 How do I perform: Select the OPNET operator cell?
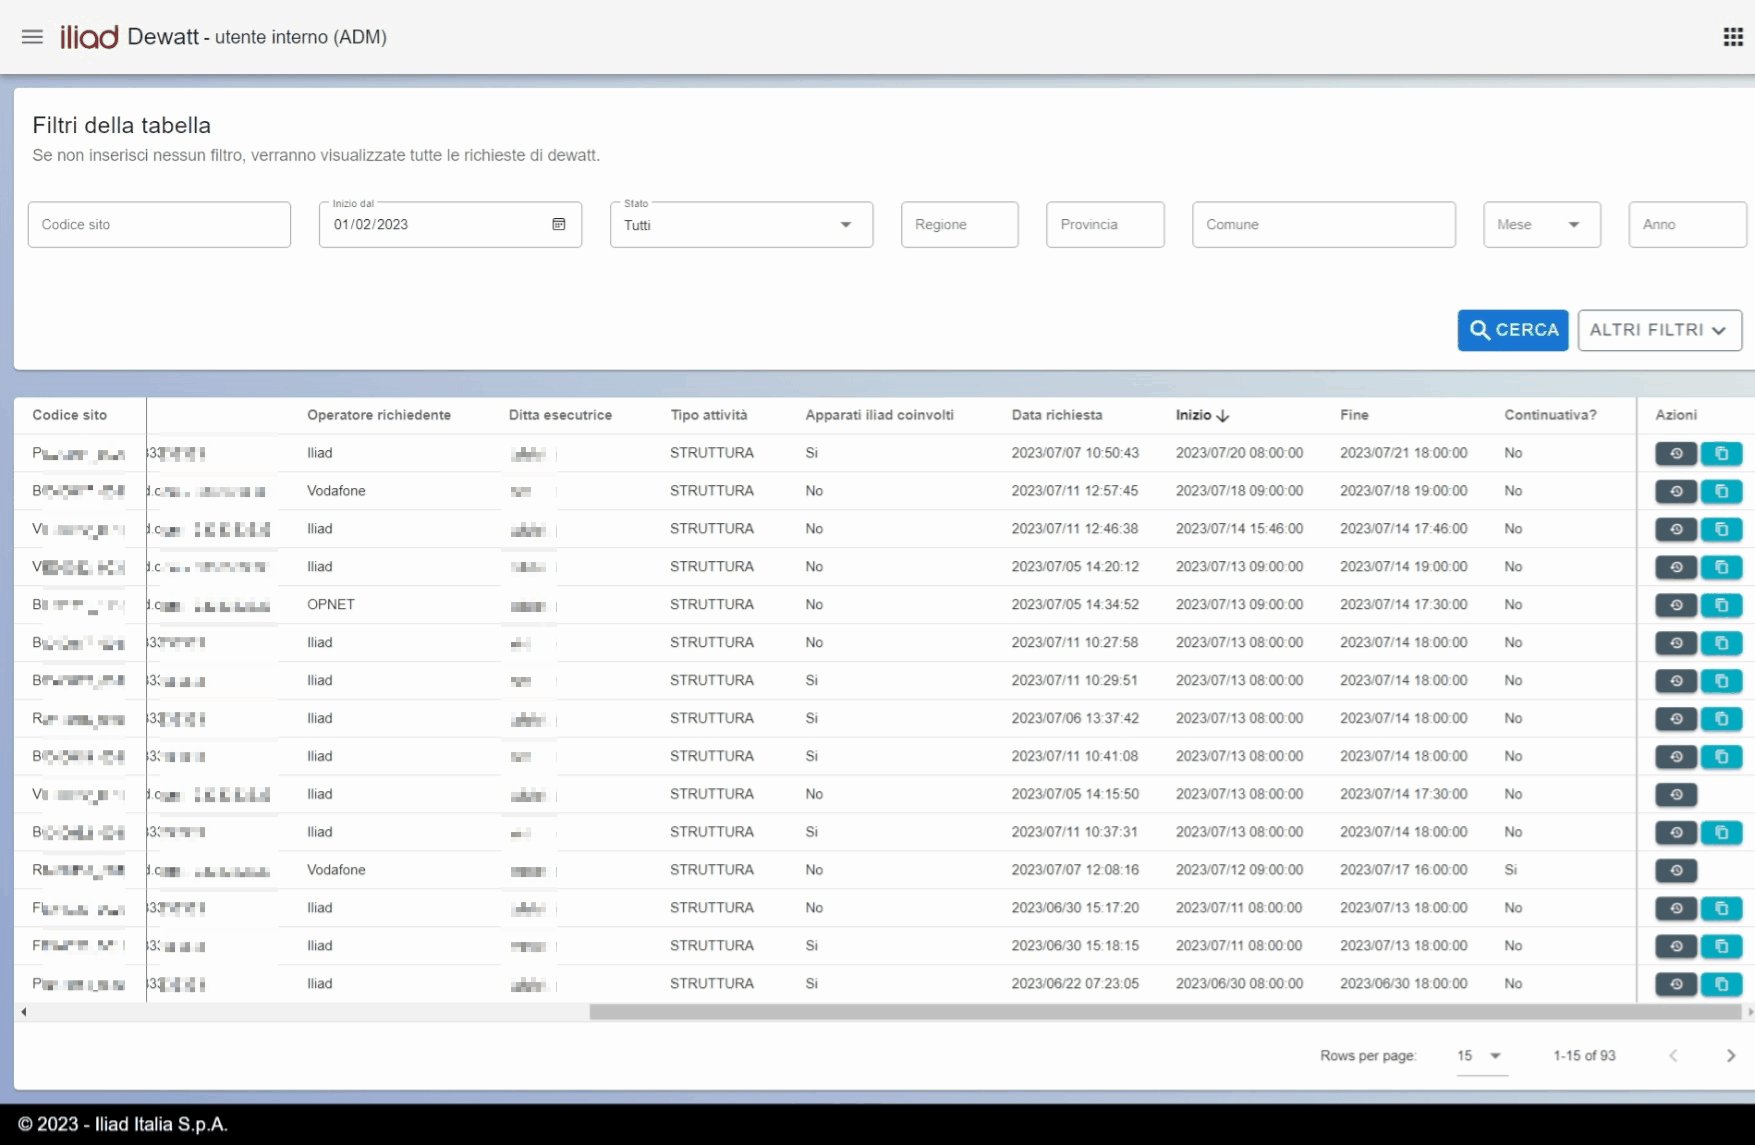tap(331, 605)
